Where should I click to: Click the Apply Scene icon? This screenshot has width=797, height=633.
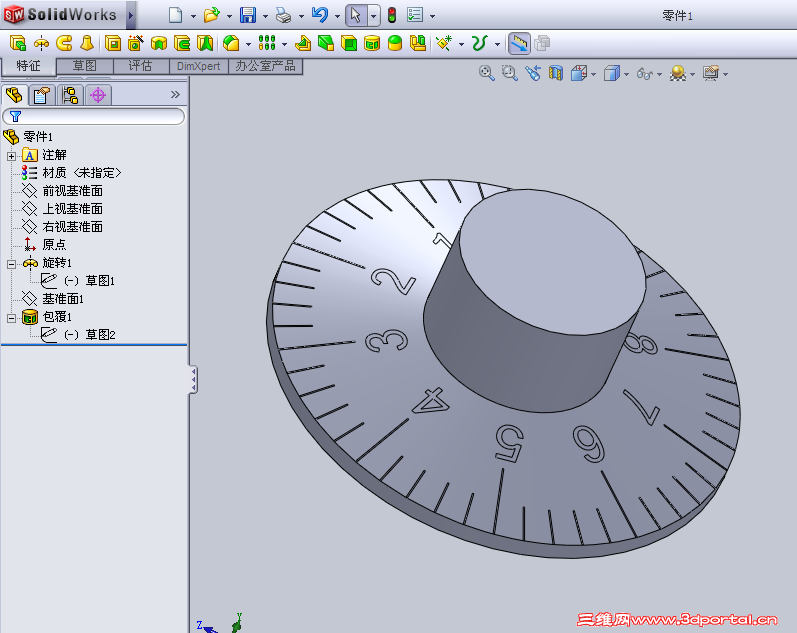pos(678,74)
